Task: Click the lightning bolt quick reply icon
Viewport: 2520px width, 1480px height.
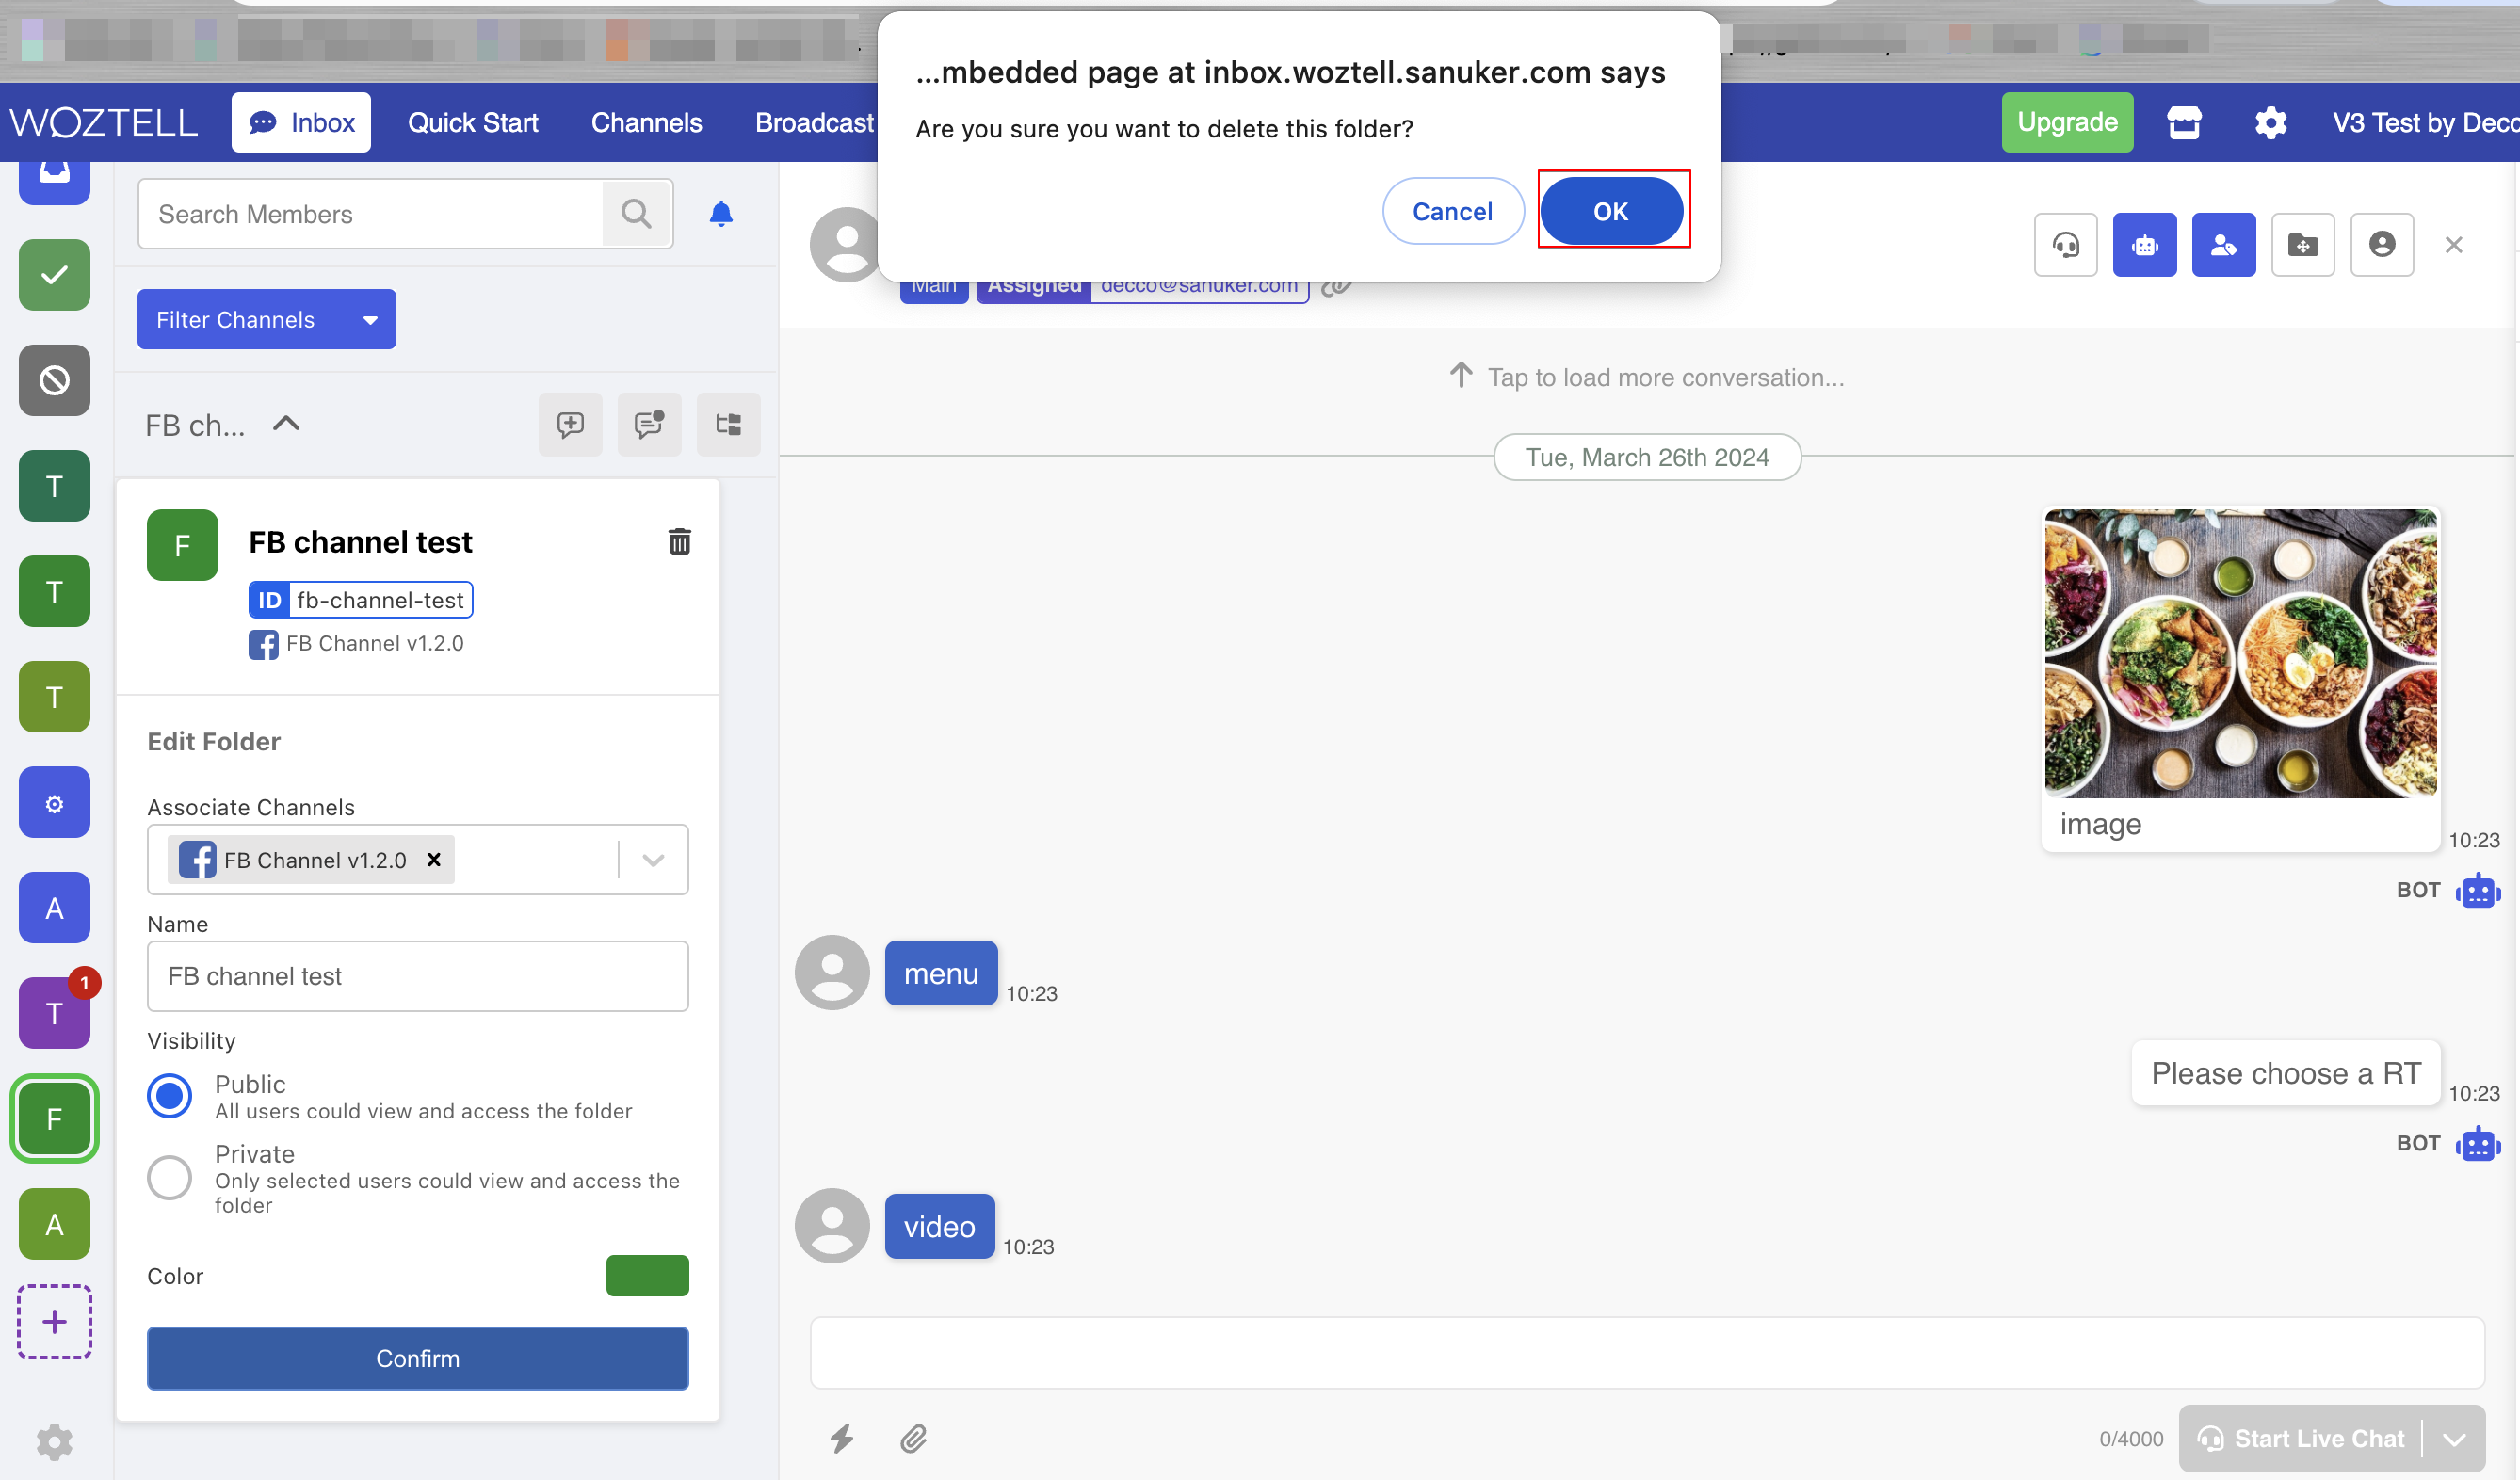Action: point(842,1438)
